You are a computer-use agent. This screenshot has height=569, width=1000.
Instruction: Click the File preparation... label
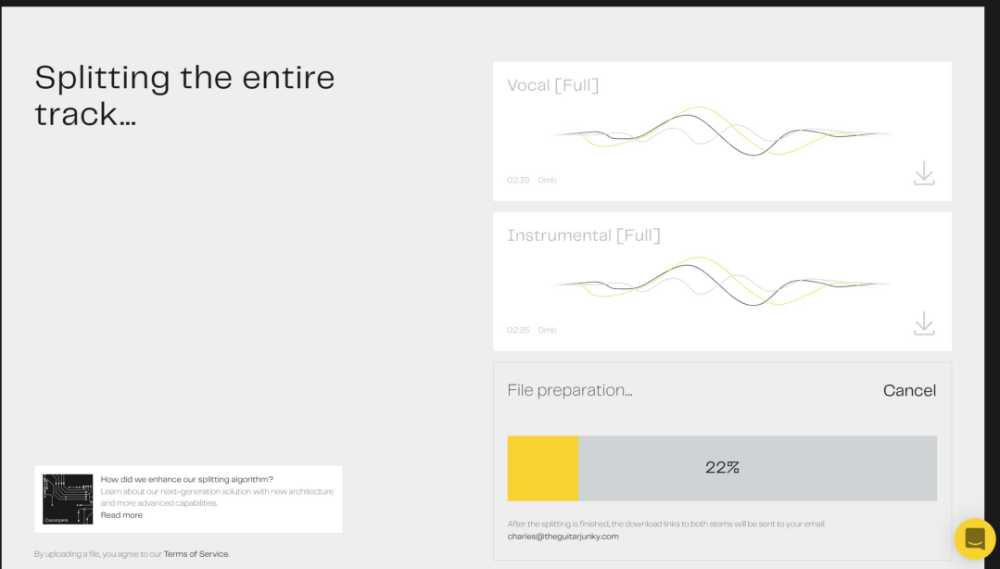point(570,390)
